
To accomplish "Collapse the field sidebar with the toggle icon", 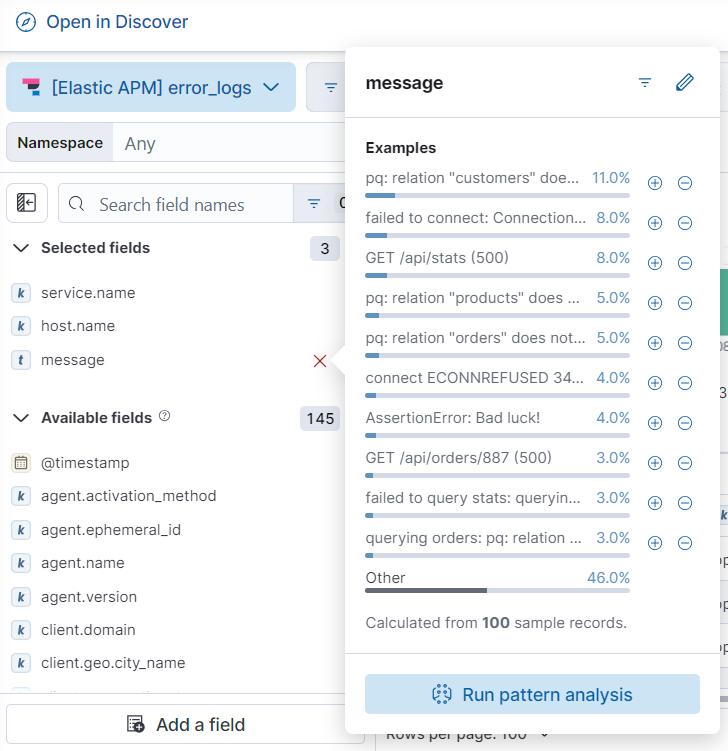I will 27,204.
